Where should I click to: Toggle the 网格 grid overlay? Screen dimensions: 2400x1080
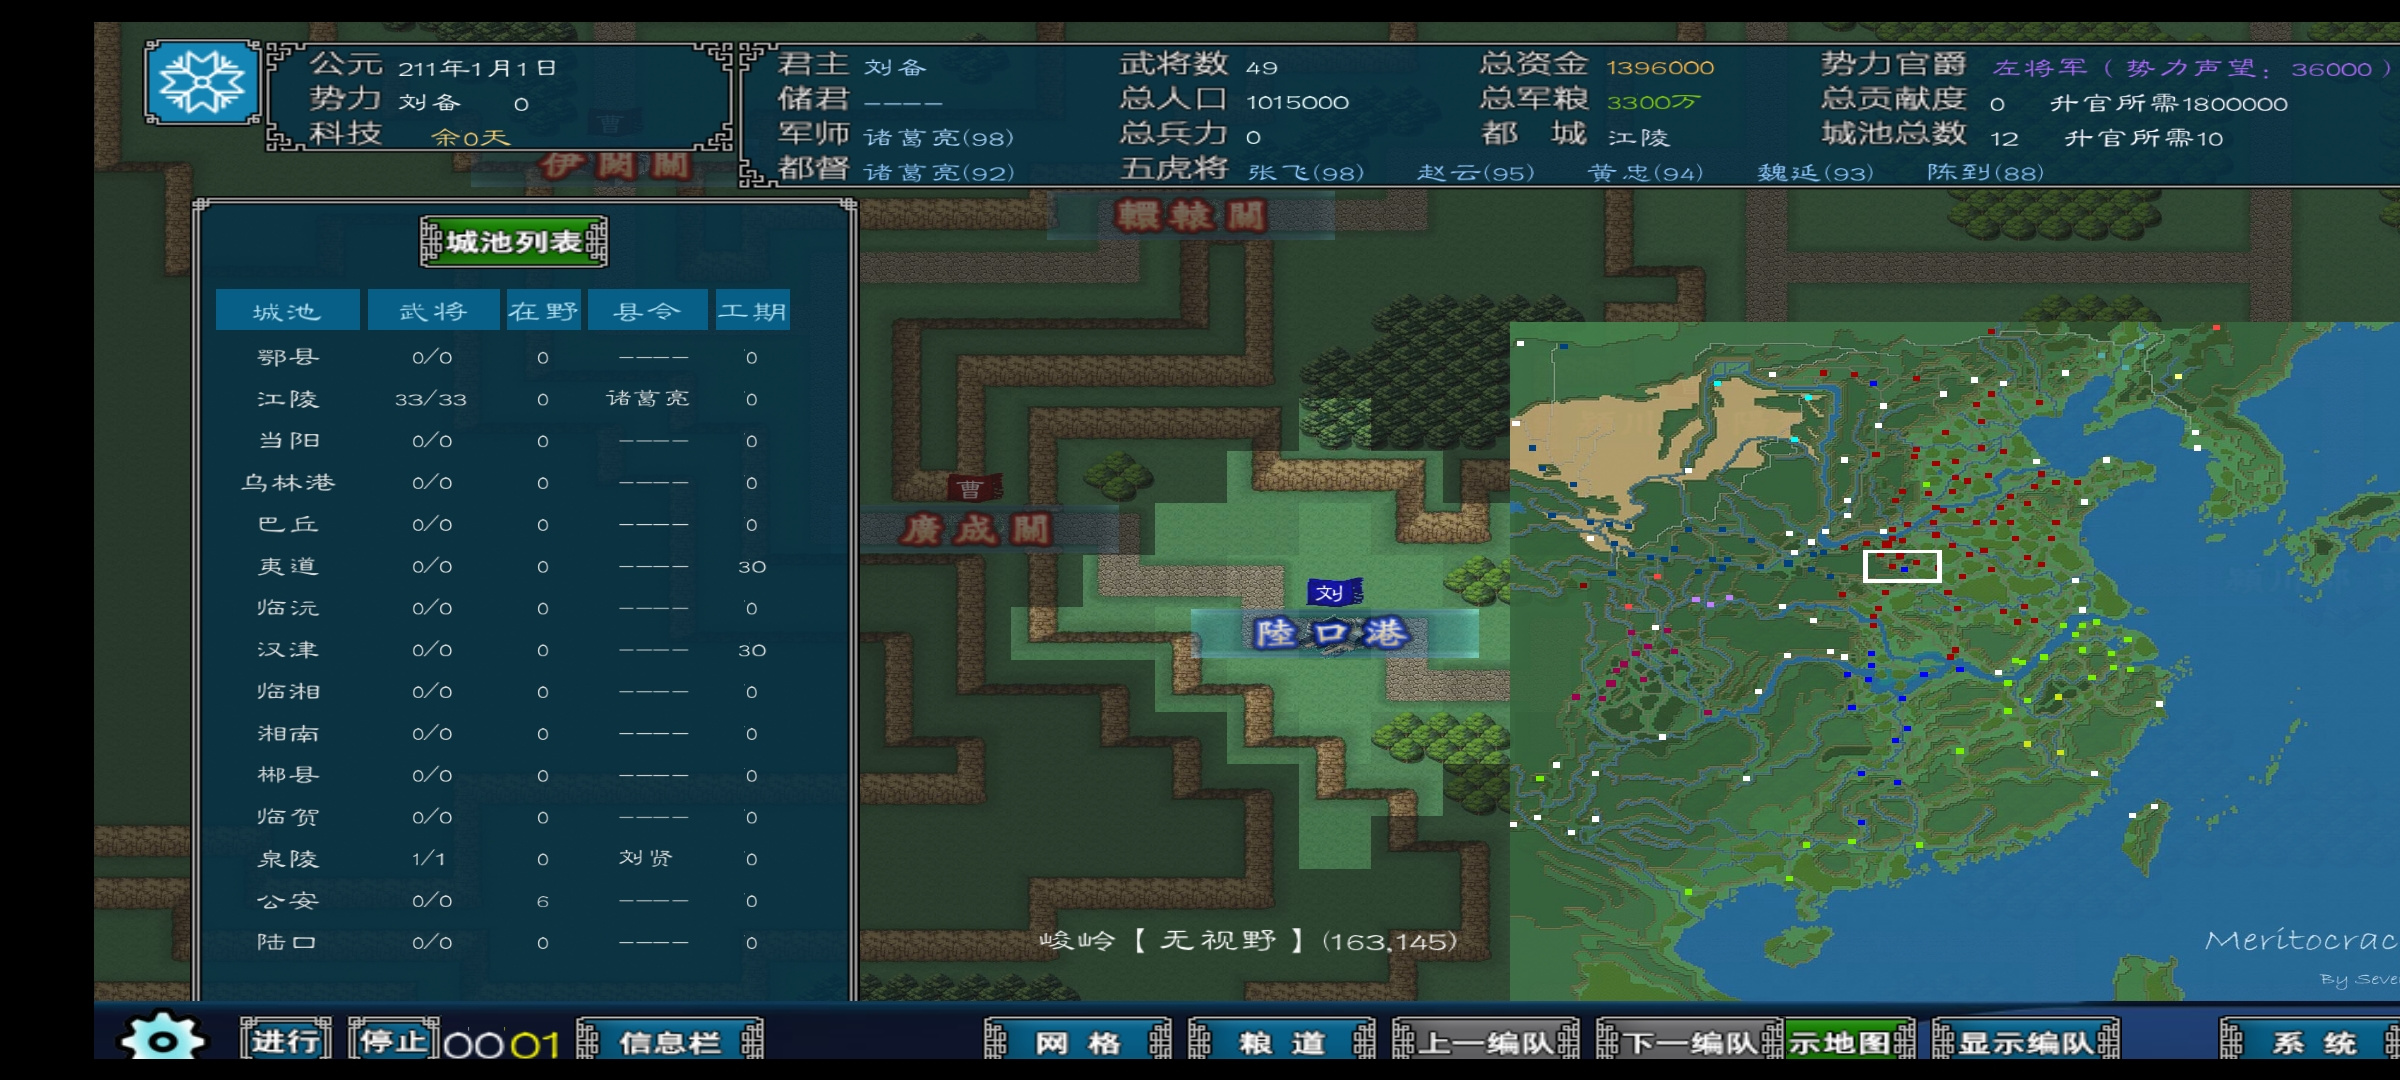1077,1042
